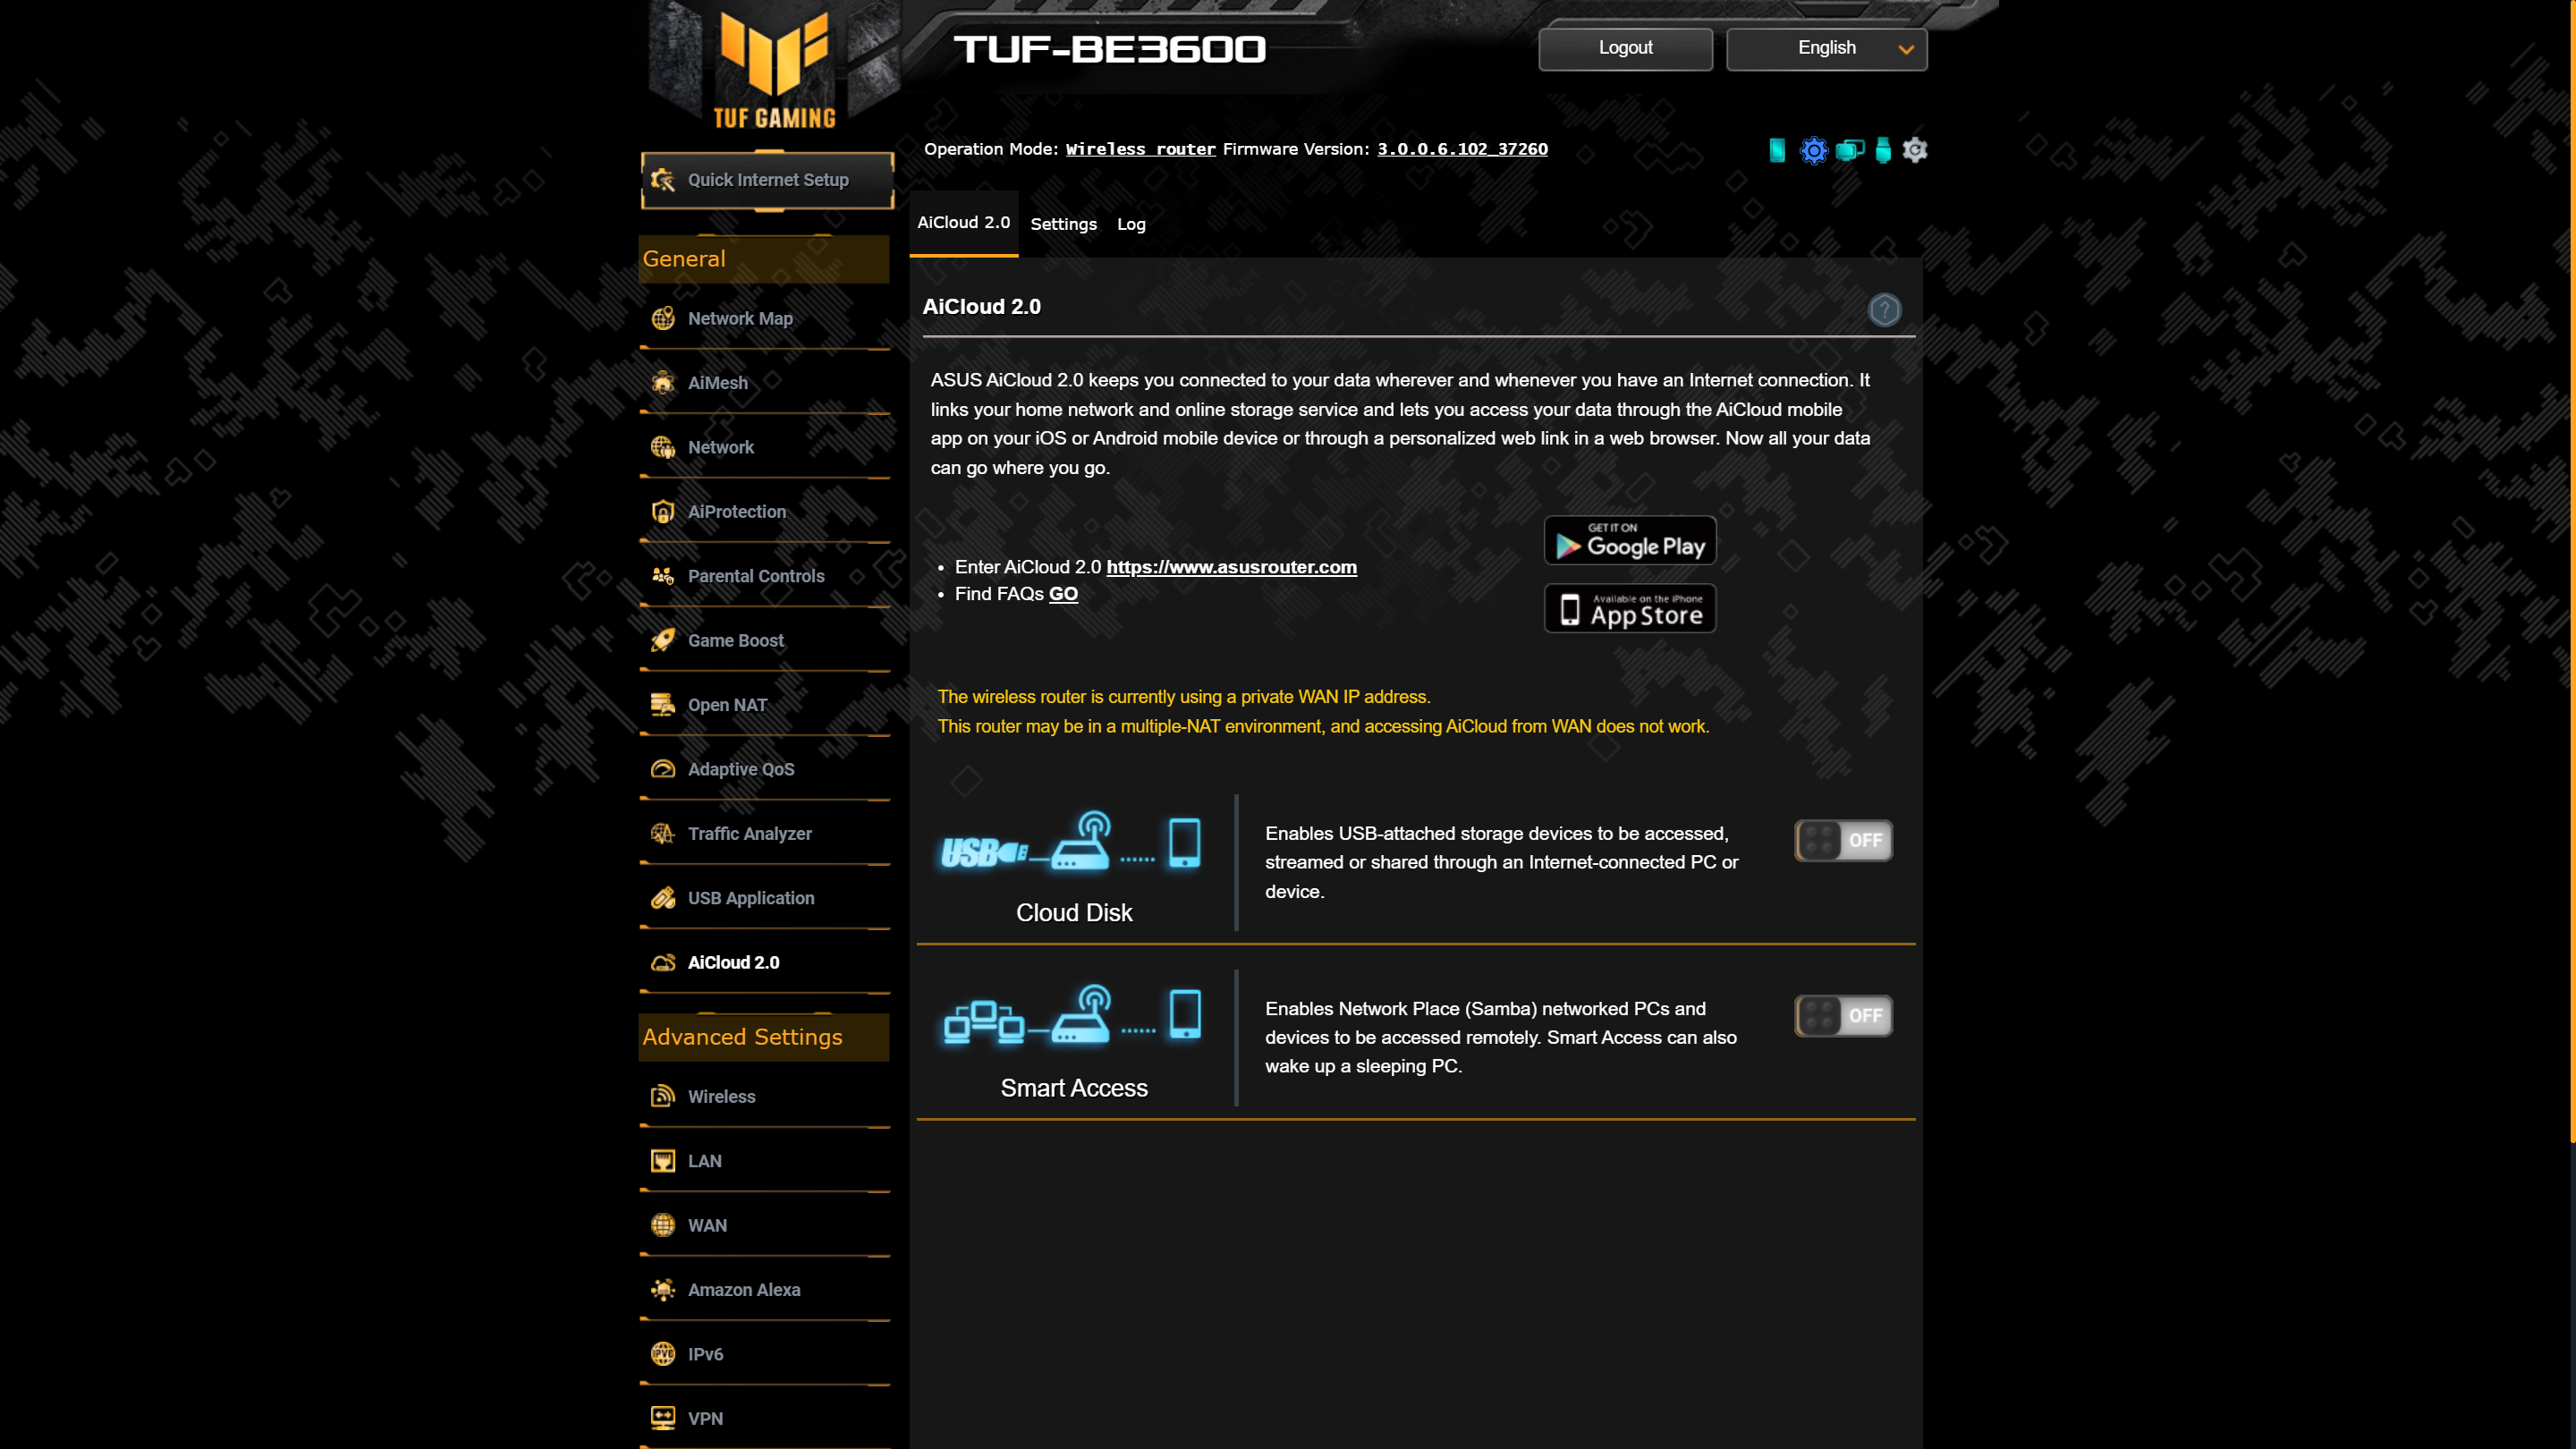The height and width of the screenshot is (1449, 2576).
Task: Click the Logout button
Action: click(1624, 46)
